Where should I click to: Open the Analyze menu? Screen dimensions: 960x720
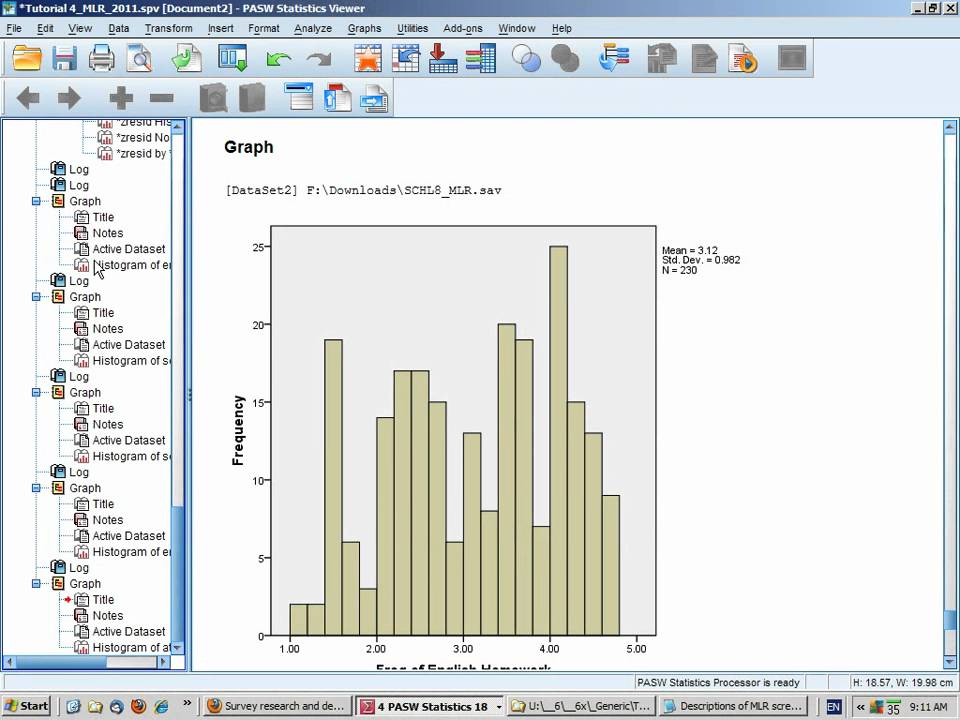[x=313, y=28]
